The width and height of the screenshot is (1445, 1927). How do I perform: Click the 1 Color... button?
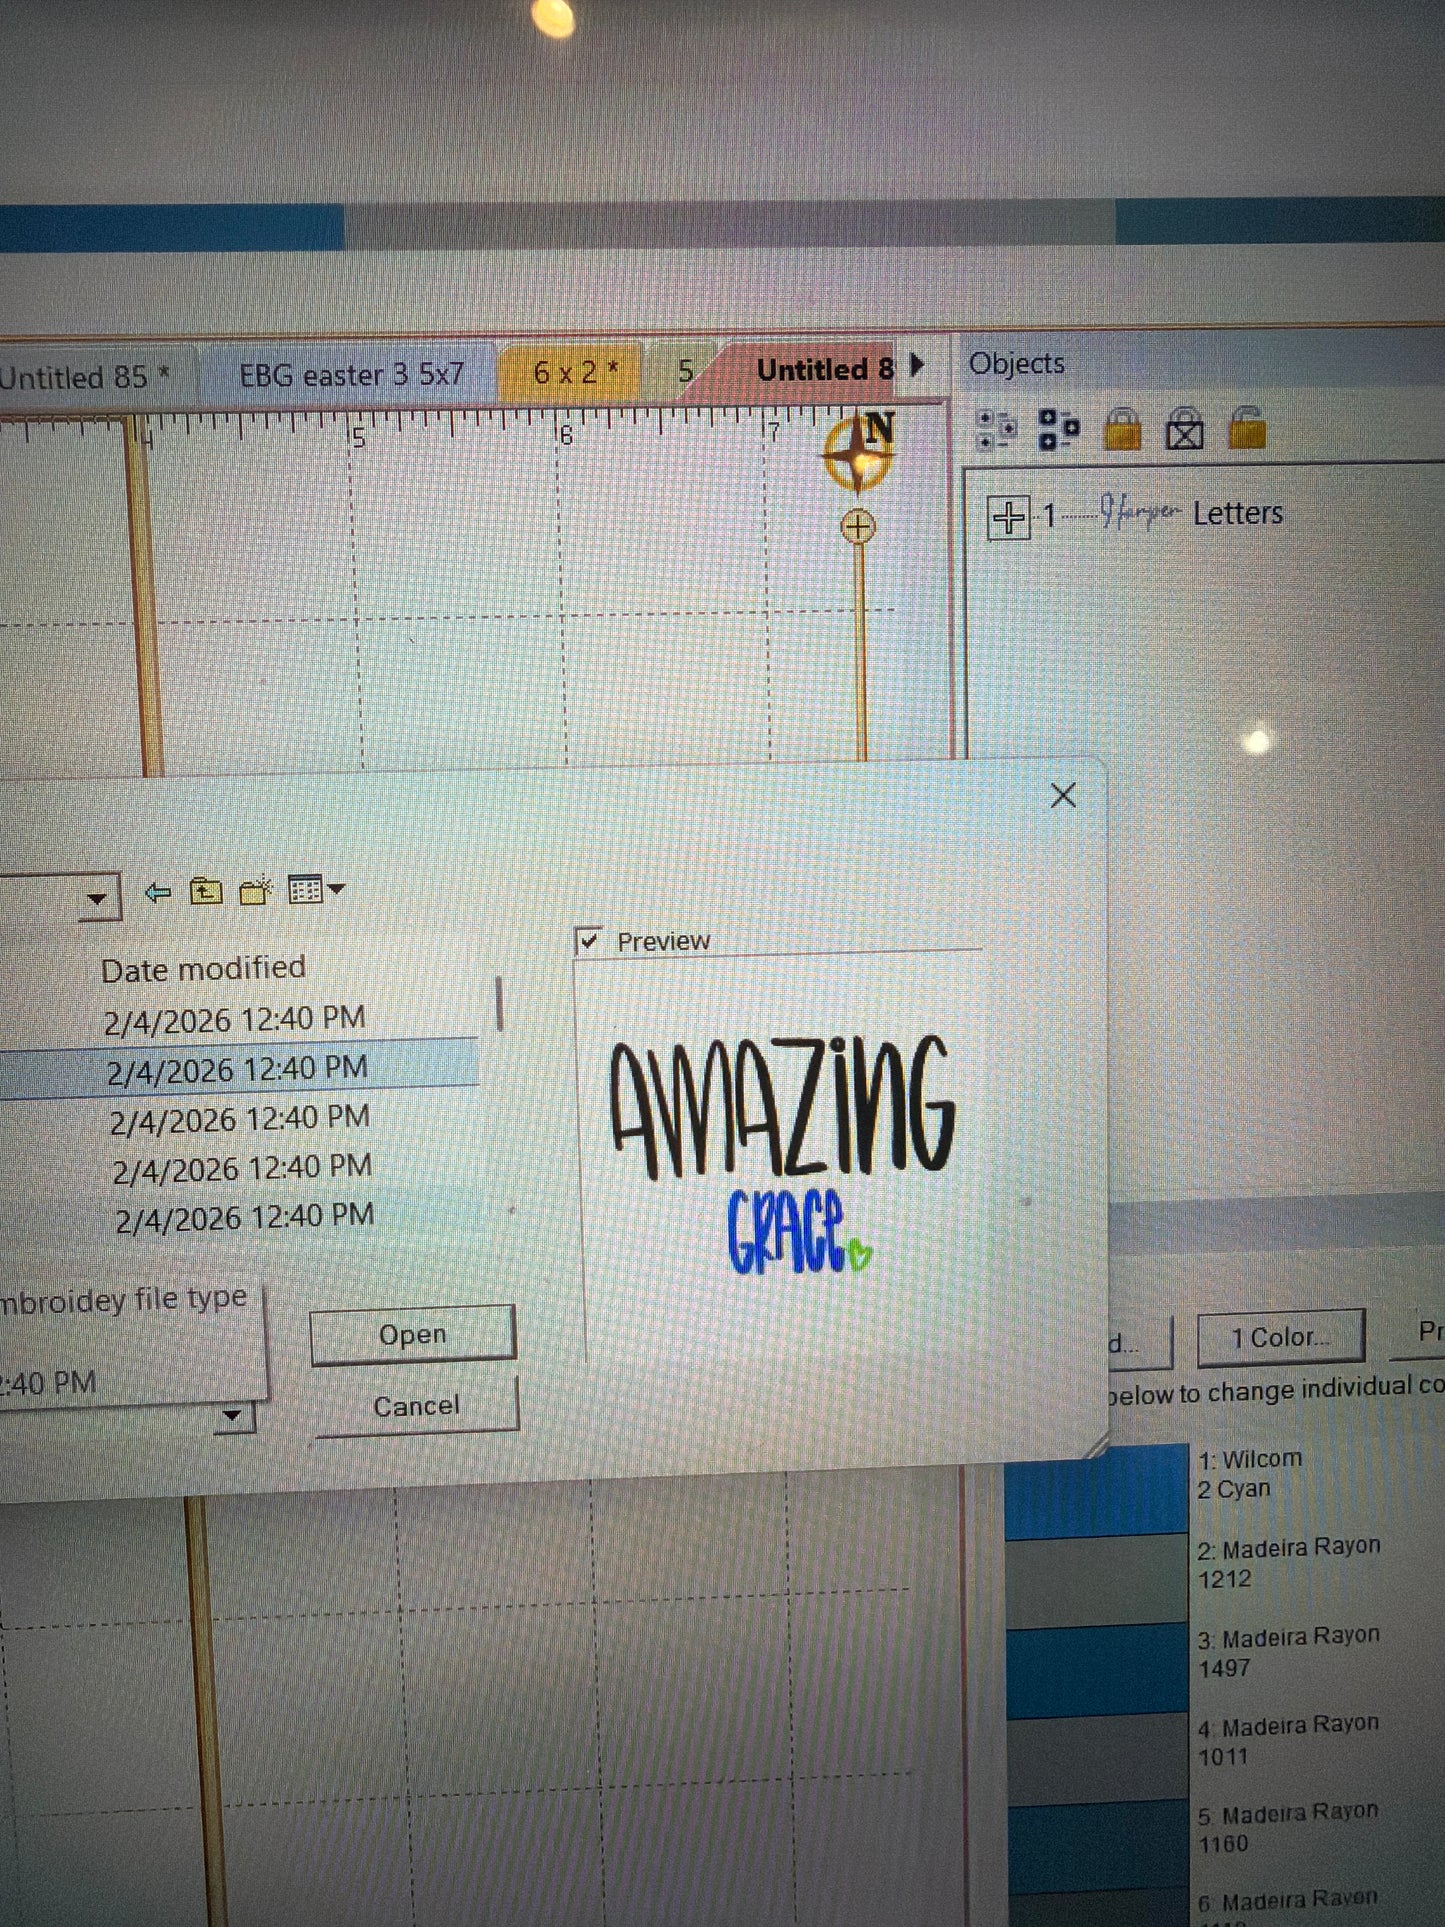coord(1281,1338)
